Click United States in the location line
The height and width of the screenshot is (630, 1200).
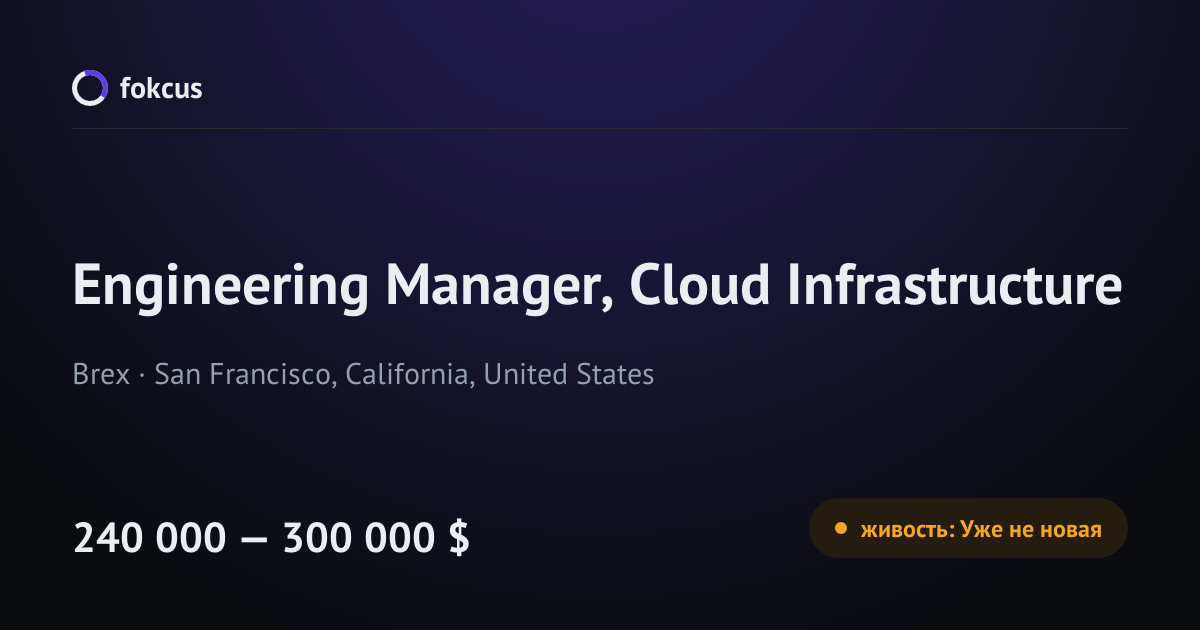pyautogui.click(x=569, y=375)
